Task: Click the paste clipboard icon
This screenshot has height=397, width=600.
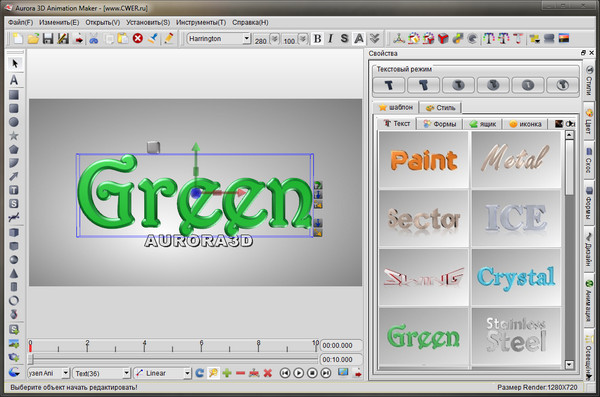Action: (x=123, y=38)
